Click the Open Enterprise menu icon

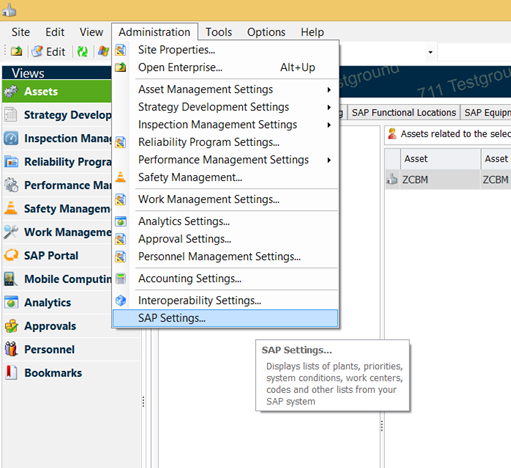(120, 67)
